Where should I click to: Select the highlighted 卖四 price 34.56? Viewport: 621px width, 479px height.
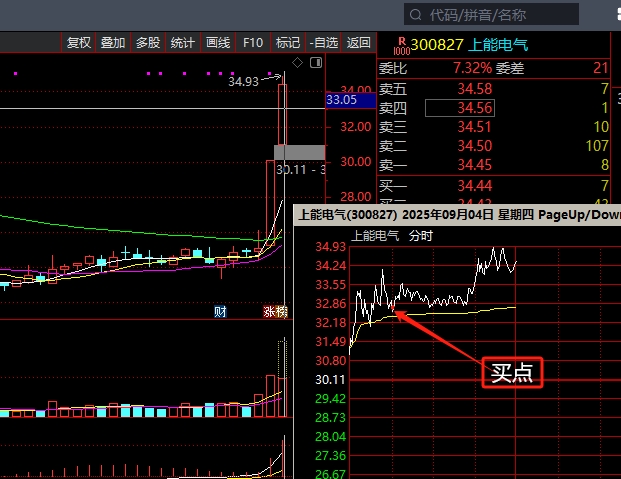point(460,108)
